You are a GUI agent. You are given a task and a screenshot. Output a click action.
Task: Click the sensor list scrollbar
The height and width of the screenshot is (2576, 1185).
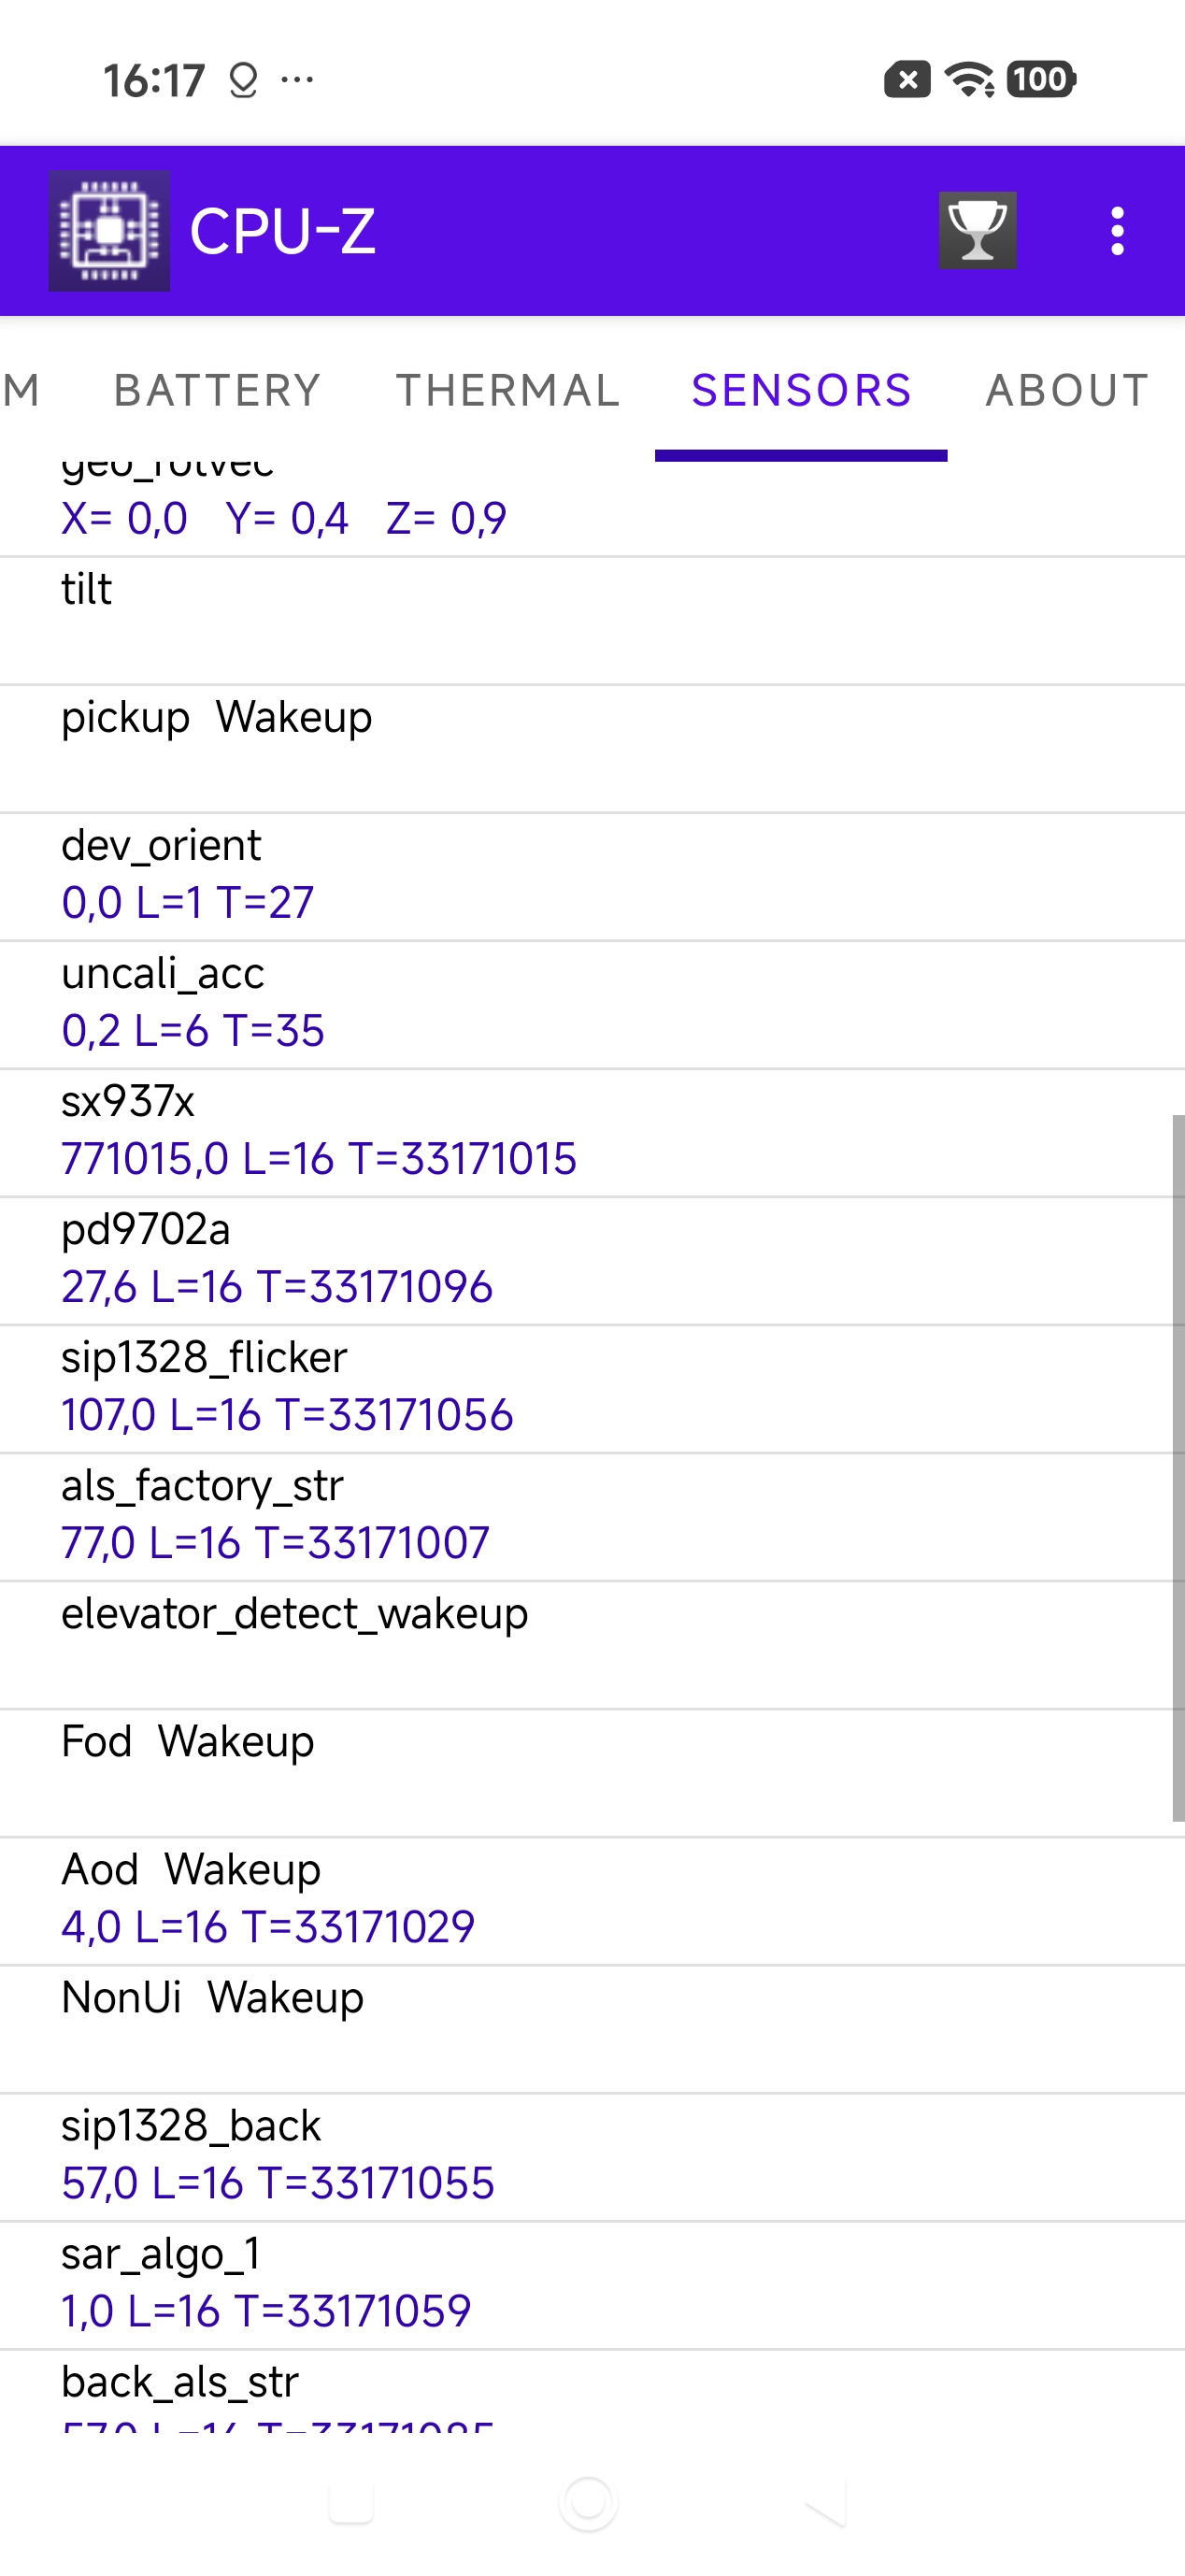click(x=1177, y=1466)
